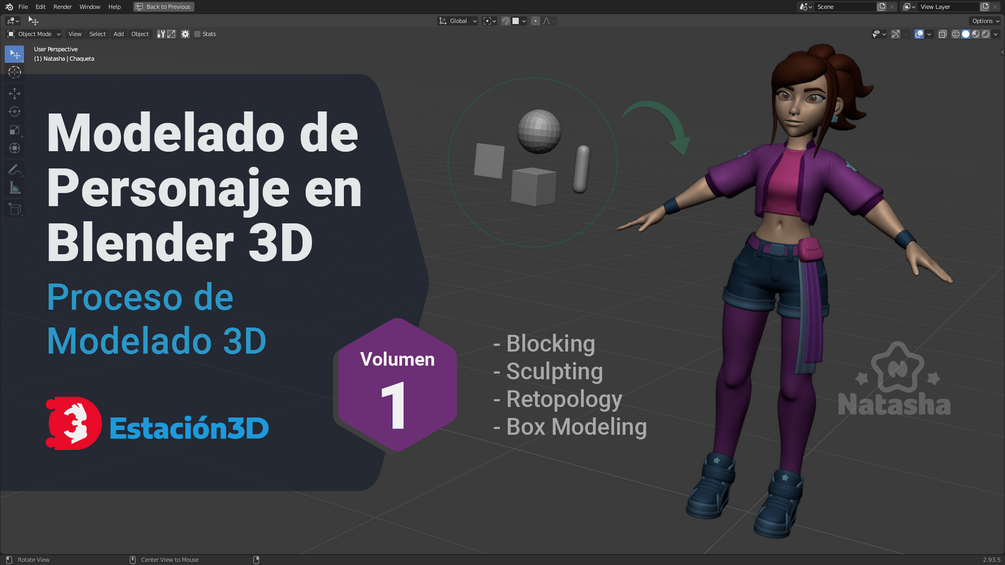
Task: Select the Select Box tool
Action: (x=14, y=54)
